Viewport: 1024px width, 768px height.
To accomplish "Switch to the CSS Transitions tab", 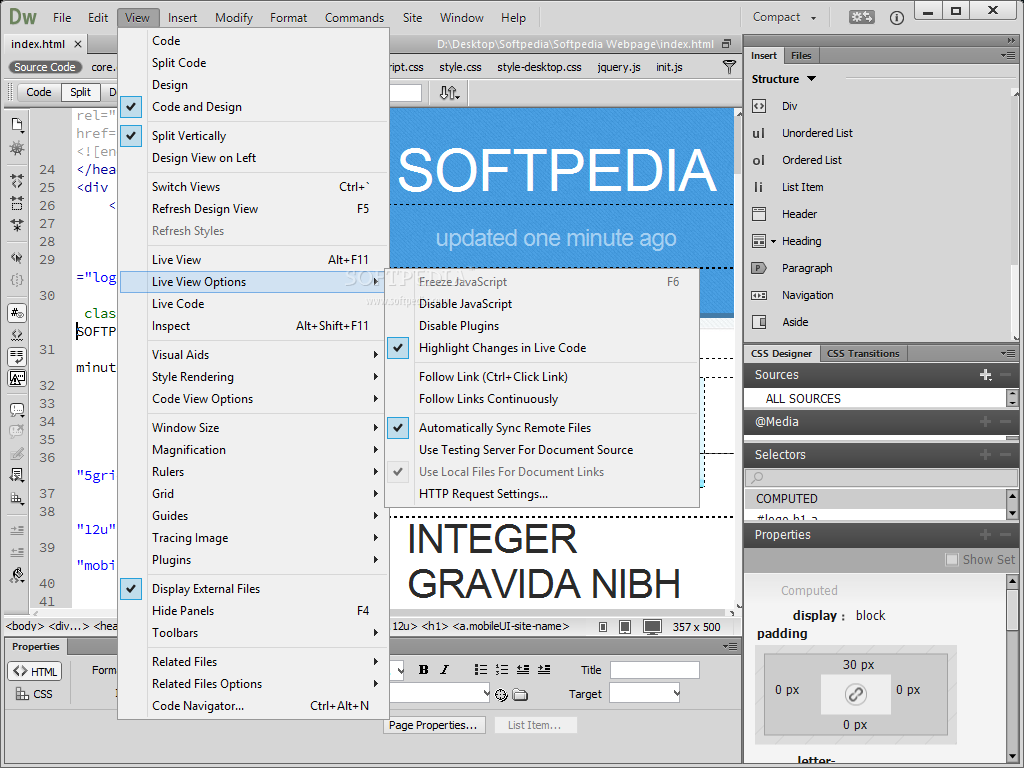I will tap(863, 353).
